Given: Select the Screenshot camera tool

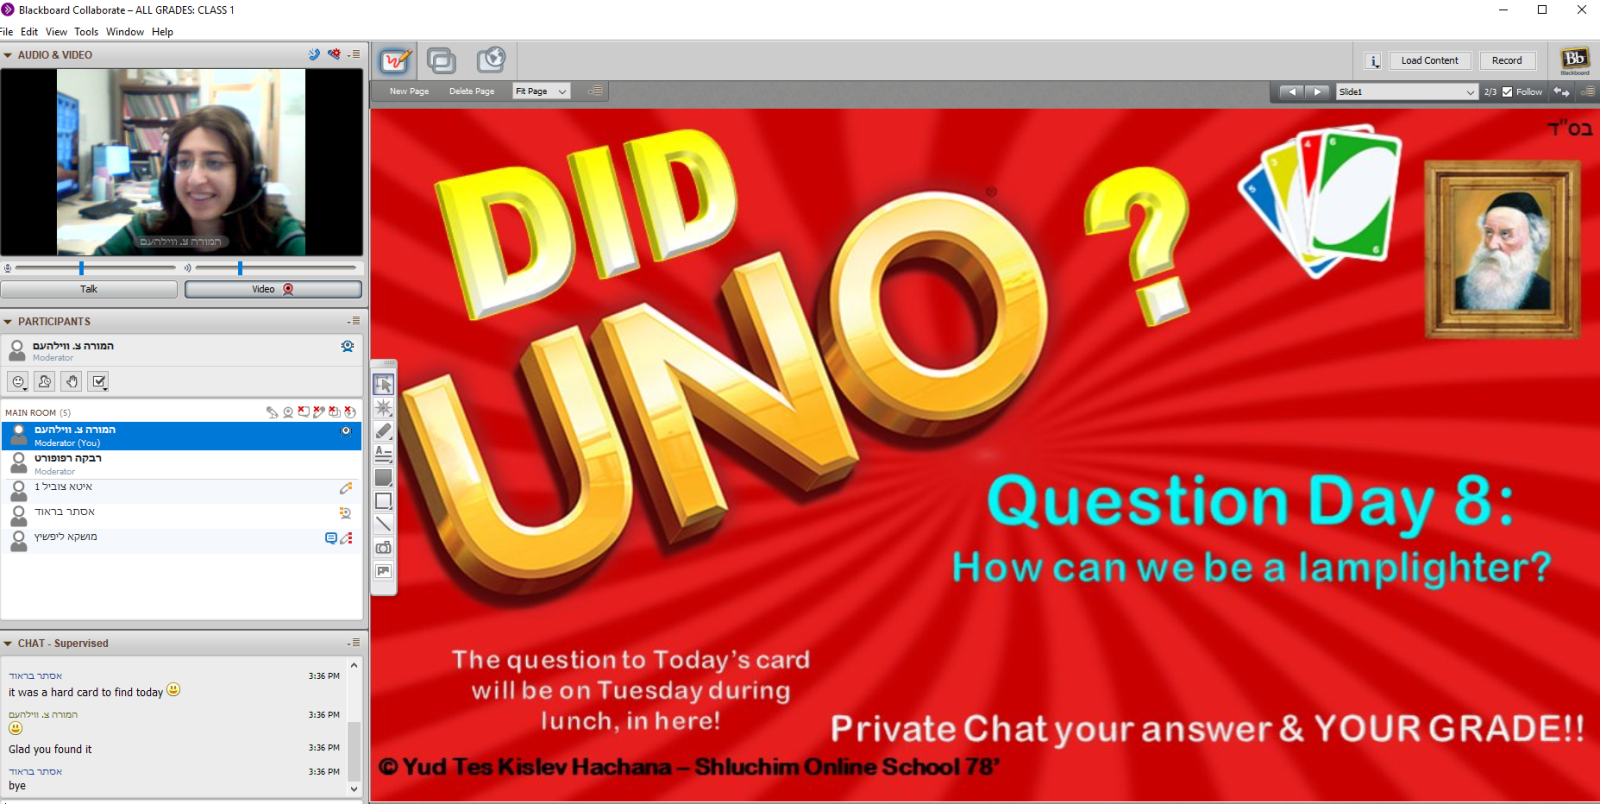Looking at the screenshot, I should [383, 548].
